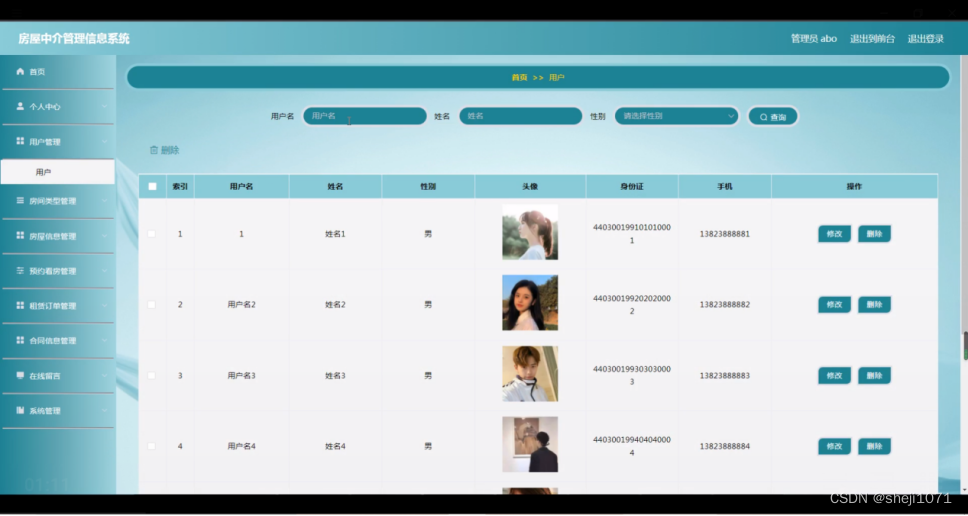Click 修改 for the 用户名2 row
The height and width of the screenshot is (516, 968).
[834, 304]
